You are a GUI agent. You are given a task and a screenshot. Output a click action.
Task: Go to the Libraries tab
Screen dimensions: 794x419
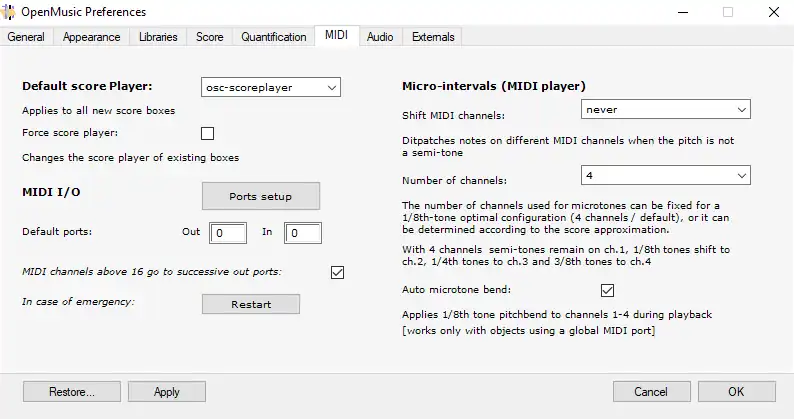[x=158, y=37]
